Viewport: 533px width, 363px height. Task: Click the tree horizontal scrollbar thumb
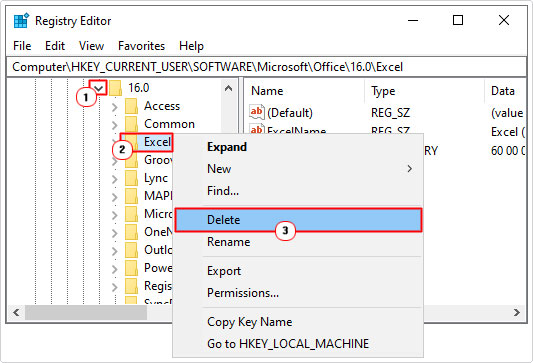[x=86, y=312]
